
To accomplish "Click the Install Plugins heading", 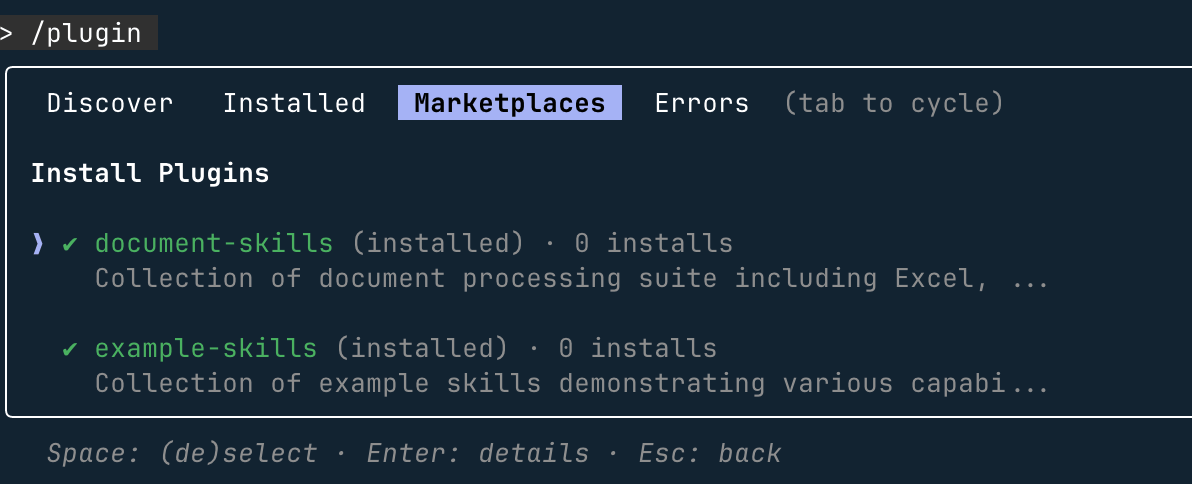I will (x=150, y=173).
